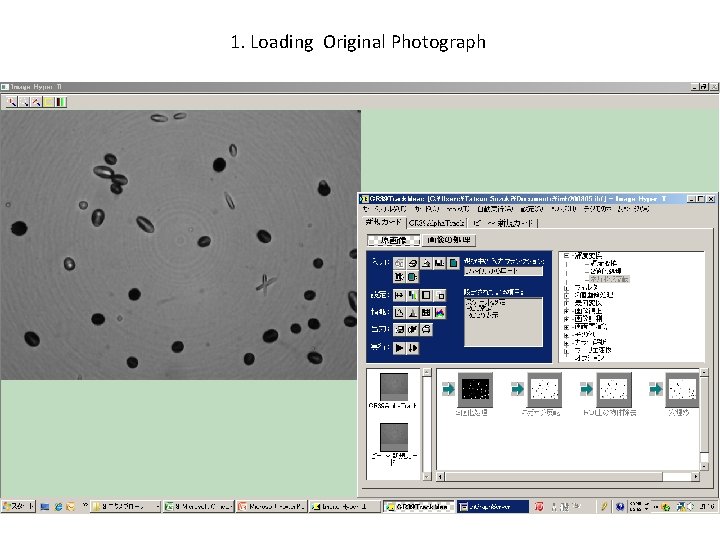Image resolution: width=720 pixels, height=540 pixels.
Task: Click the list box with three entries in the blue panel
Action: point(503,322)
